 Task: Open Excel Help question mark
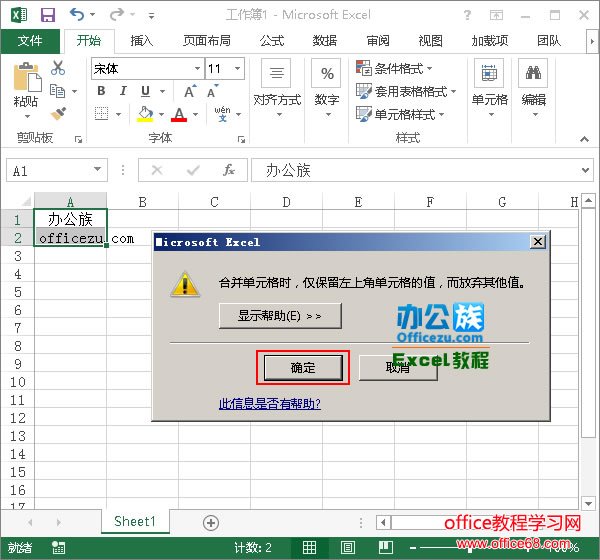[467, 15]
